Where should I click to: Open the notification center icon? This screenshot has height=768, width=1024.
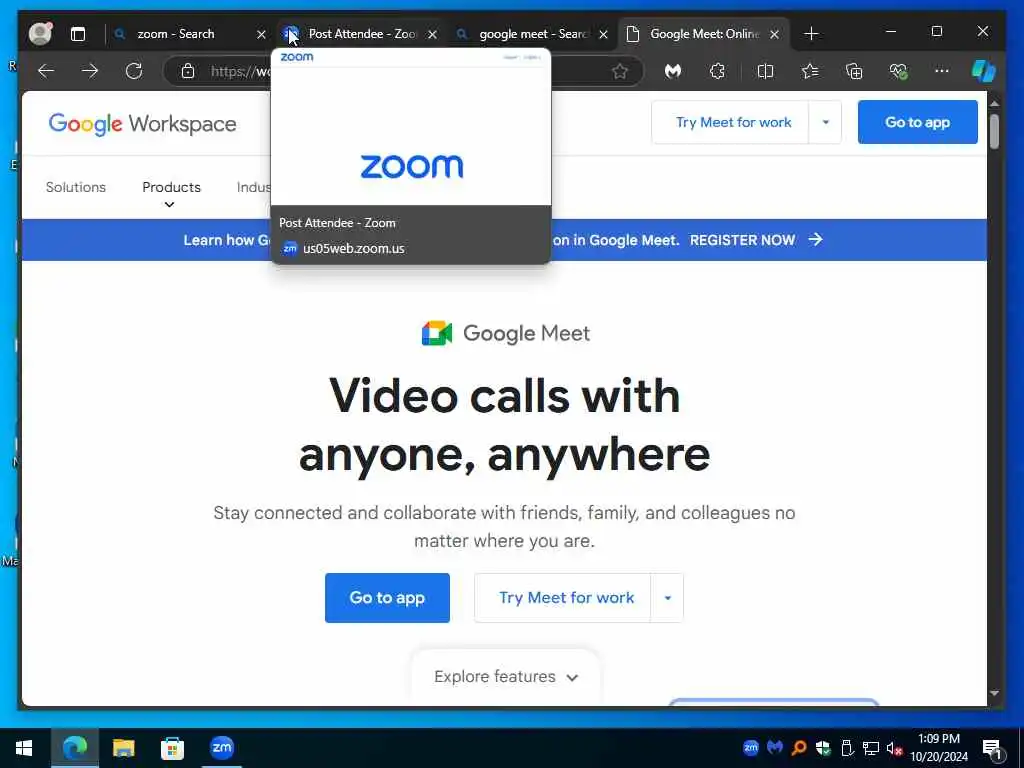click(x=993, y=749)
